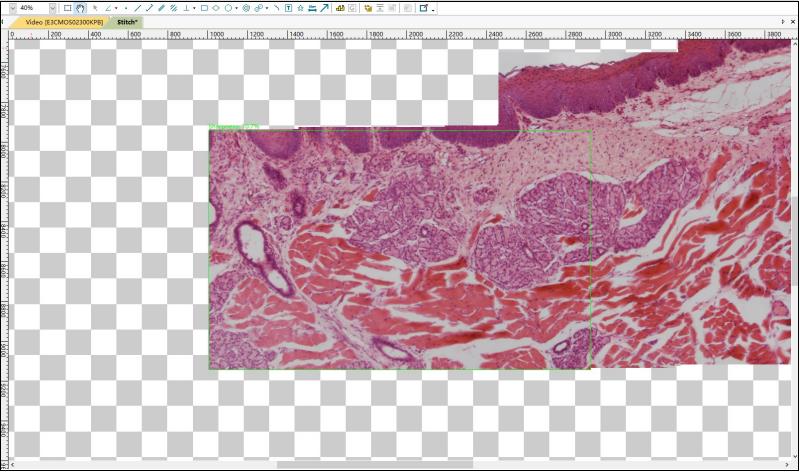Choose the angle measurement tool

[x=108, y=7]
